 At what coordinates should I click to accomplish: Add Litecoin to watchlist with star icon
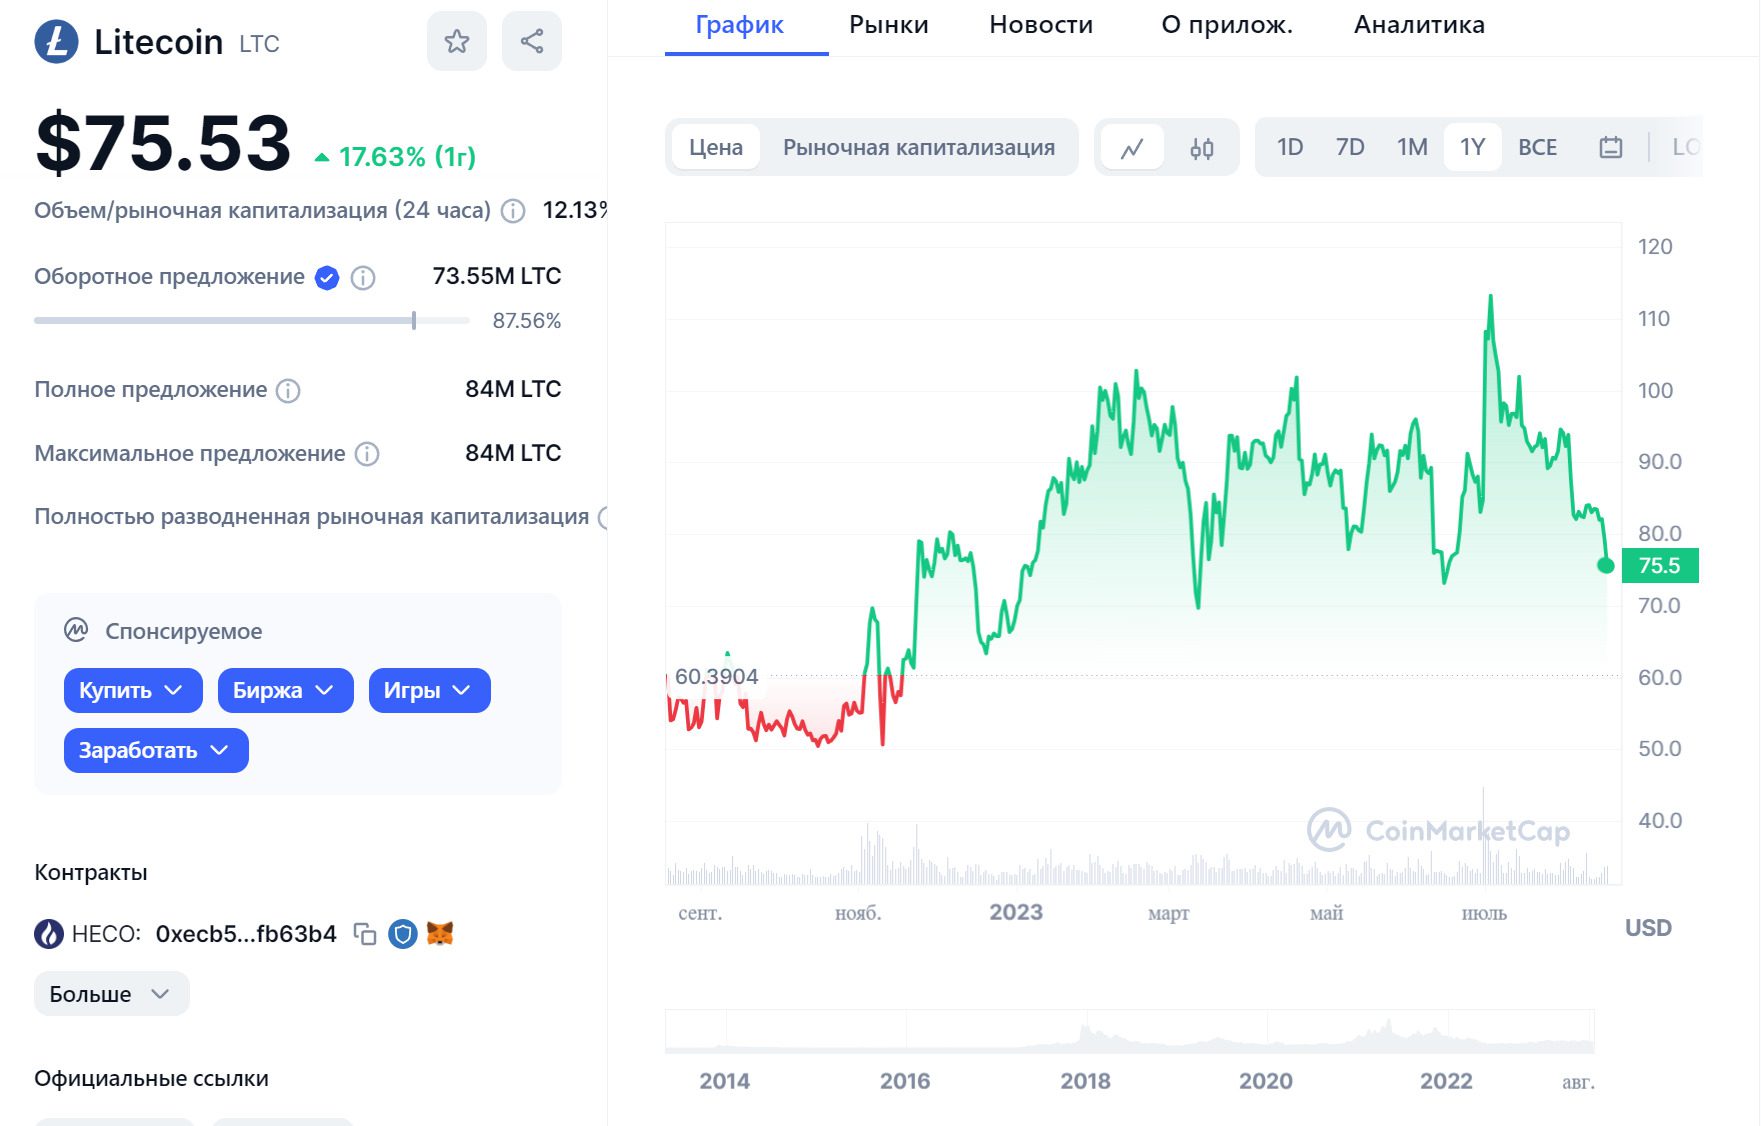(x=457, y=41)
